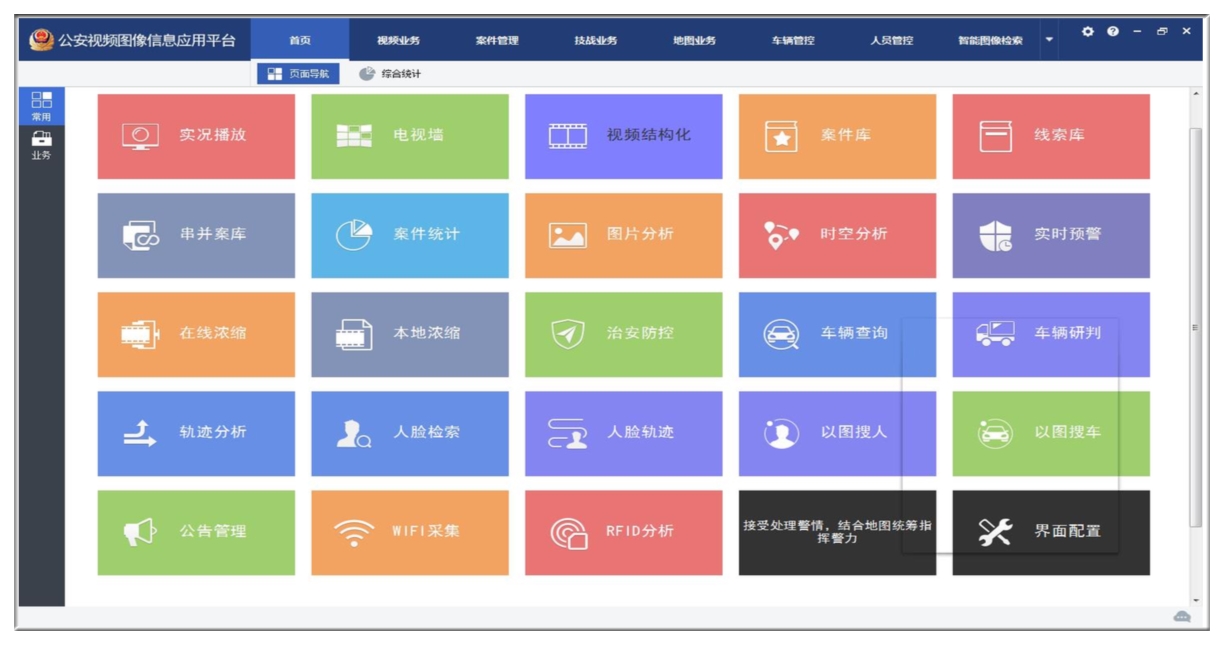Click the help question mark icon
The width and height of the screenshot is (1224, 645).
(1113, 32)
